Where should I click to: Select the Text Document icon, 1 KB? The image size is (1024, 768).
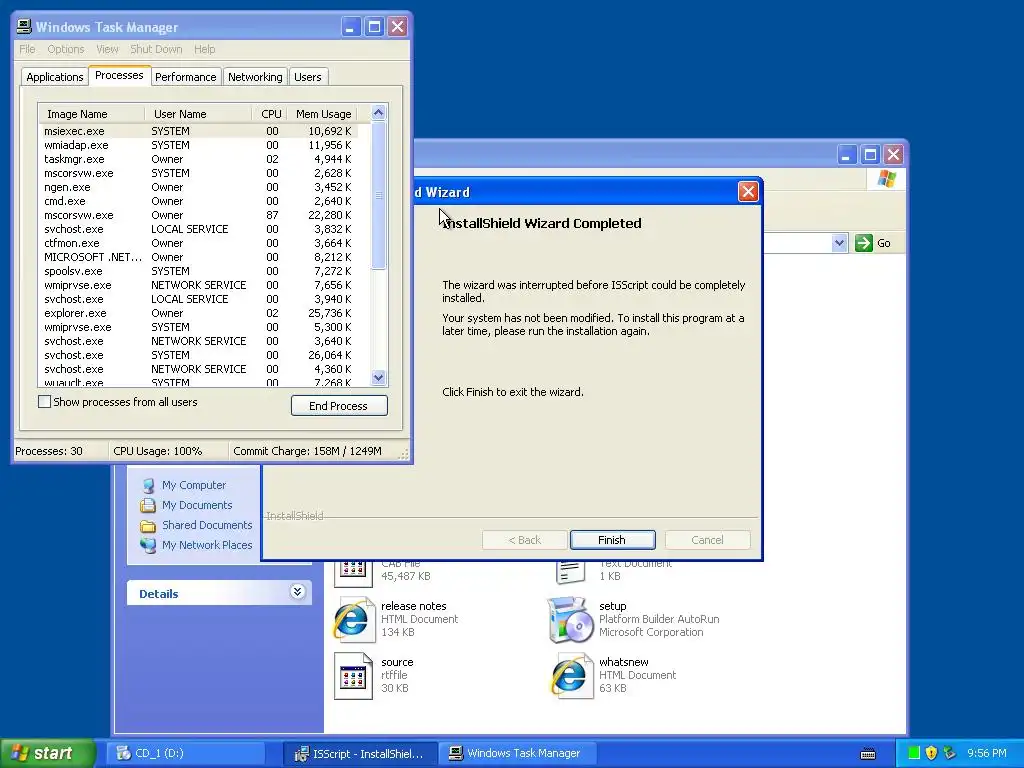pos(571,571)
